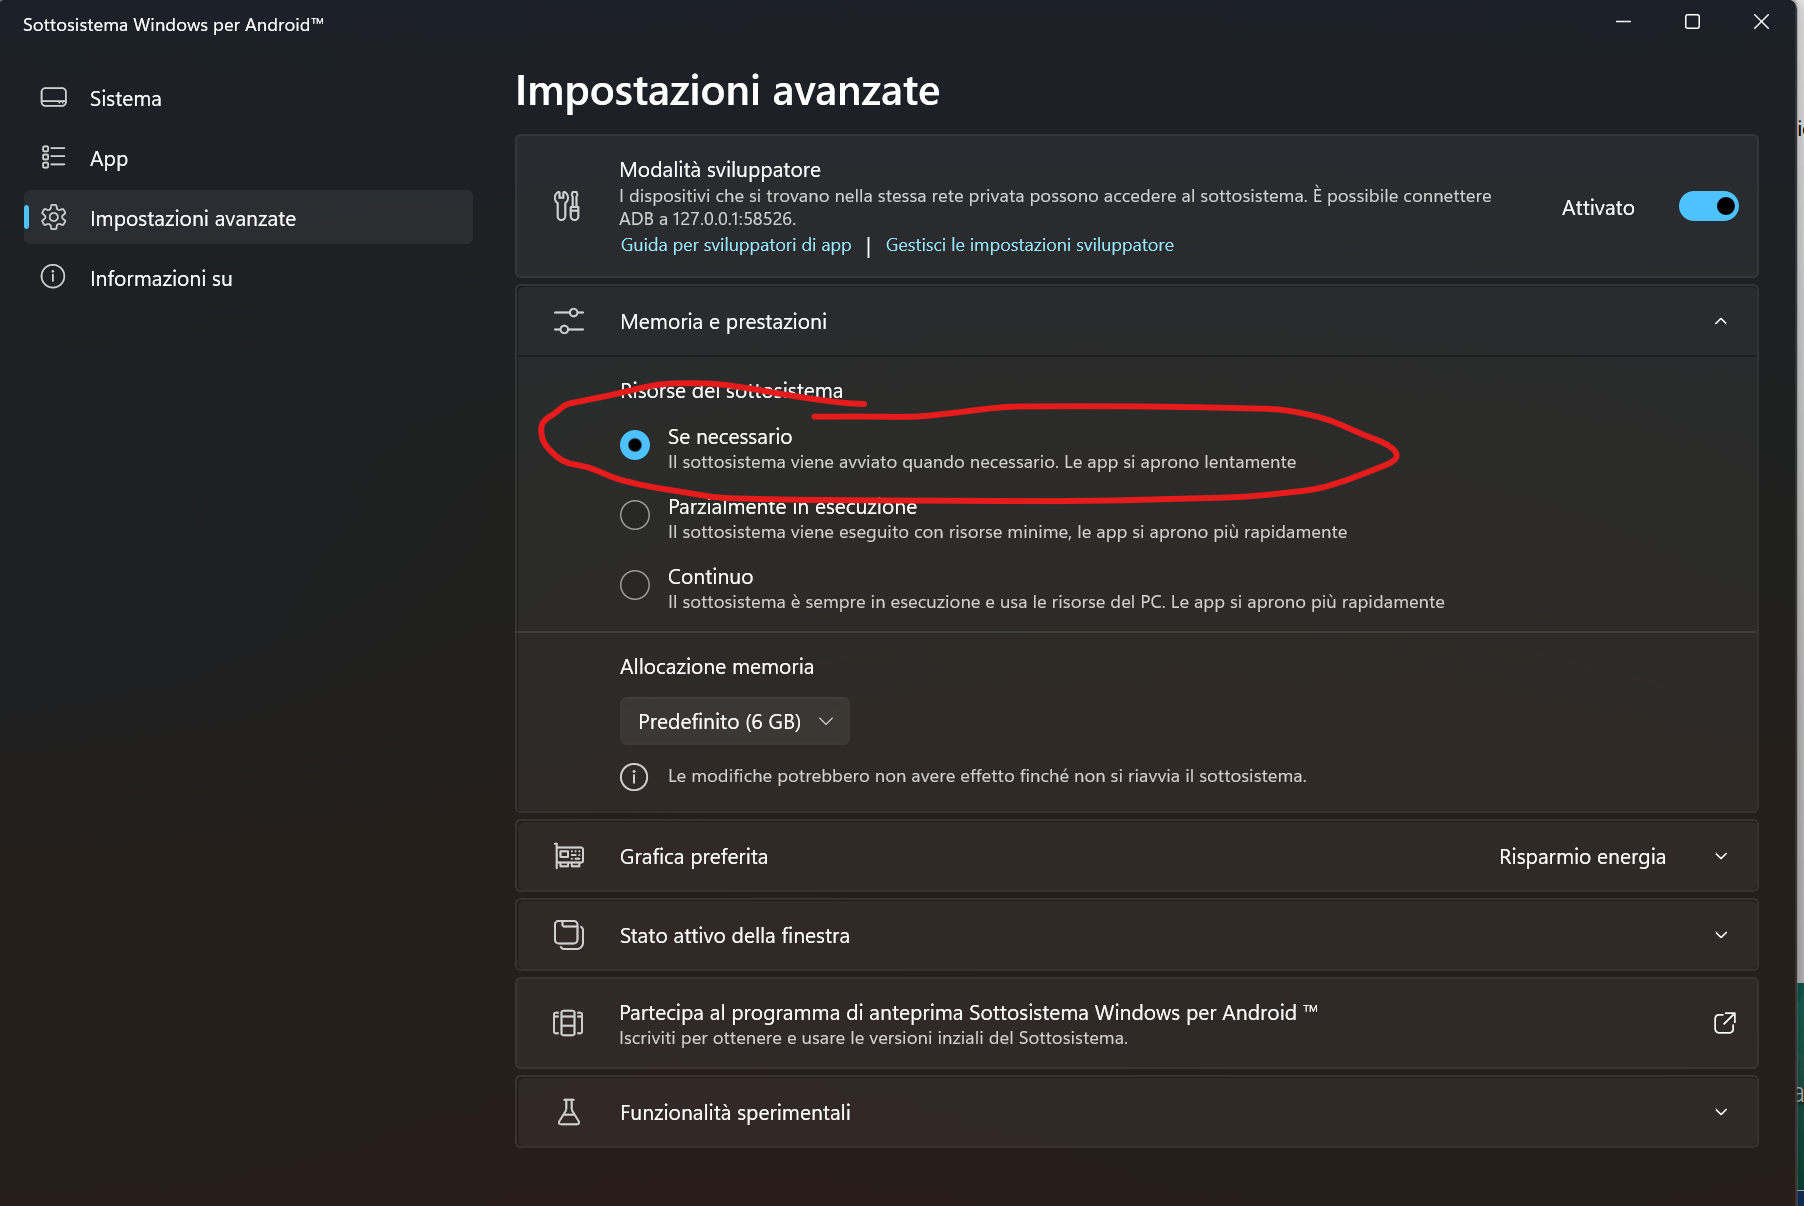Viewport: 1804px width, 1206px height.
Task: Collapse the Memoria e prestazioni section
Action: click(x=1720, y=321)
